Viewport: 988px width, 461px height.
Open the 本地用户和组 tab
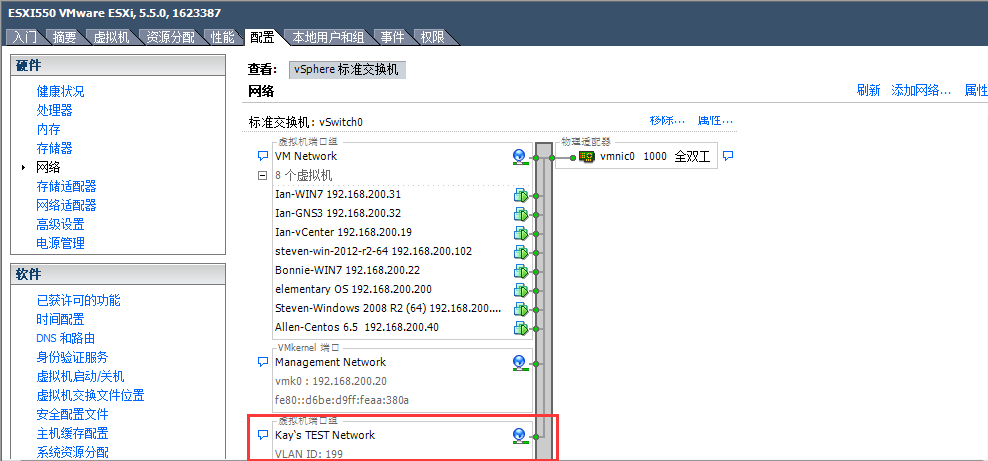tap(329, 37)
